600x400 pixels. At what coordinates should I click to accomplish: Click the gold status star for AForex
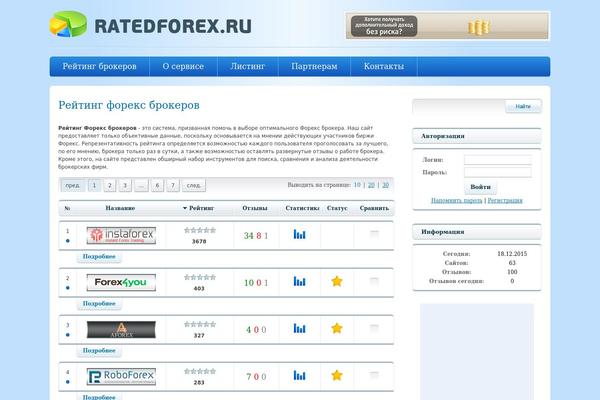[x=337, y=328]
